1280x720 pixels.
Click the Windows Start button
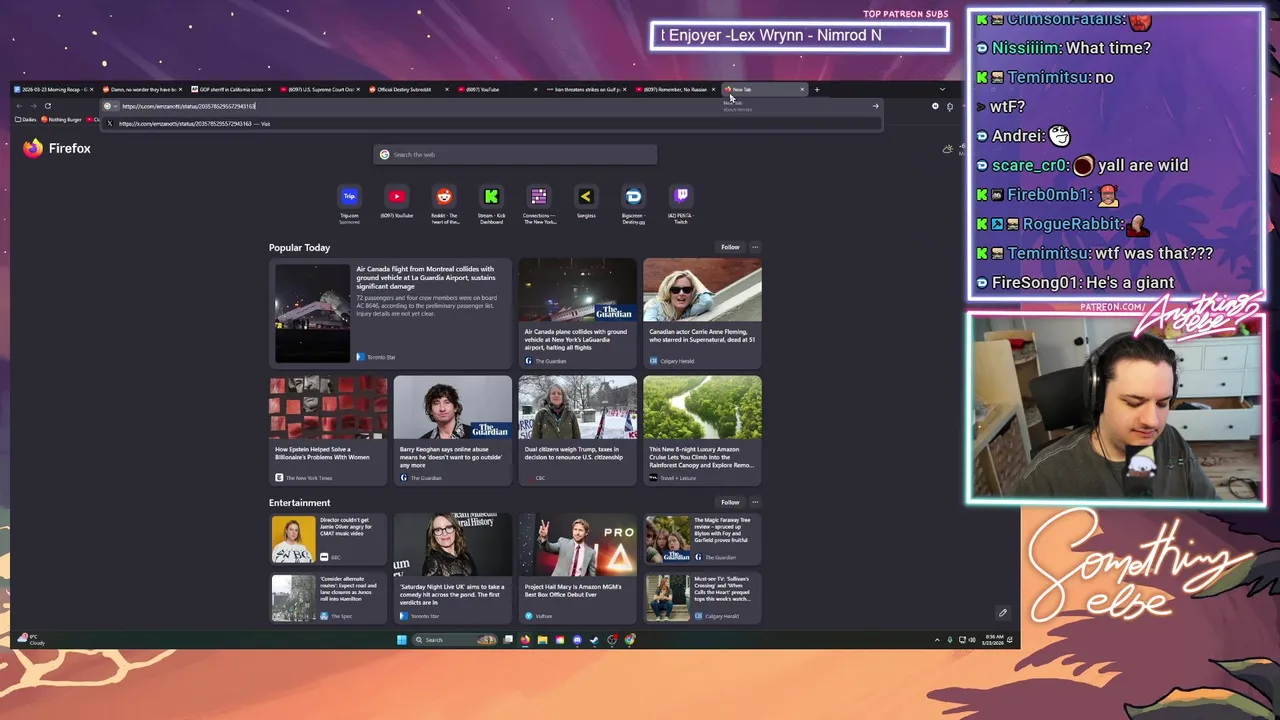coord(402,640)
